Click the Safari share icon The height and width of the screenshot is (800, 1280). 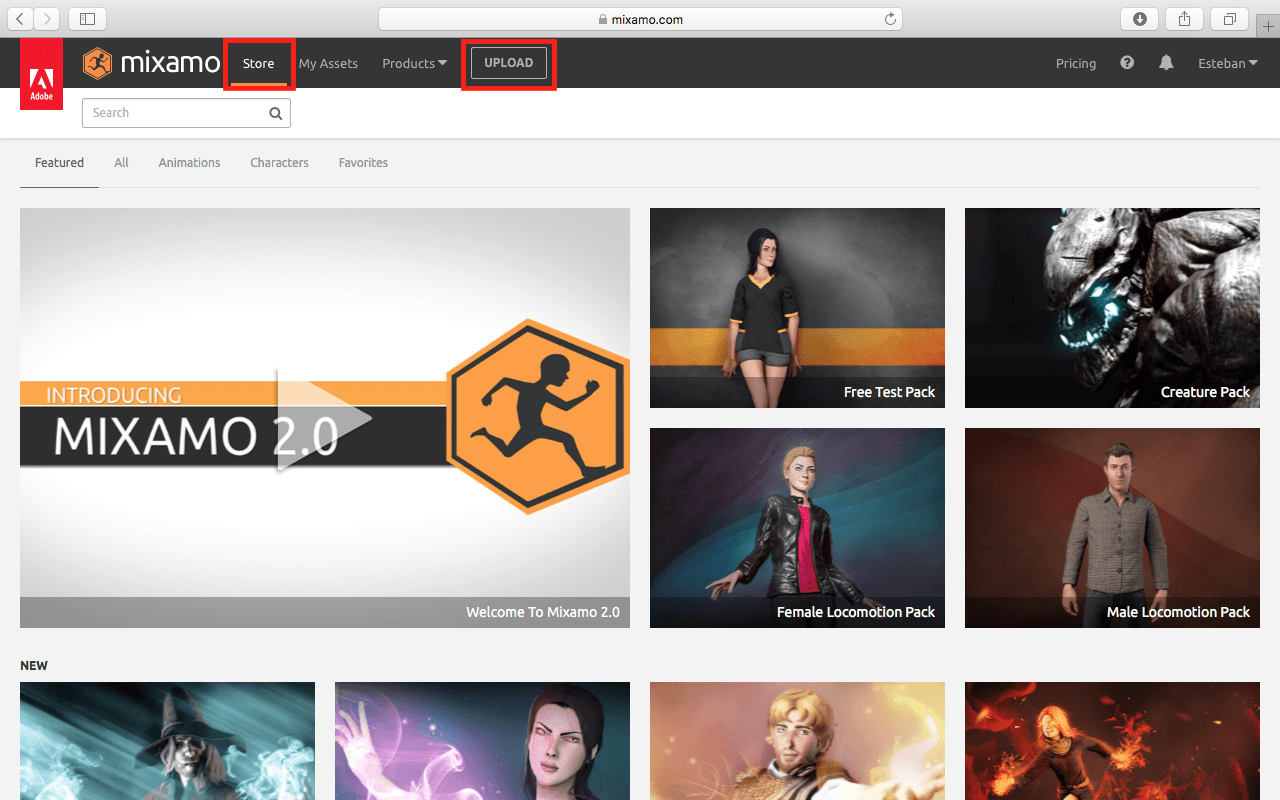point(1184,19)
